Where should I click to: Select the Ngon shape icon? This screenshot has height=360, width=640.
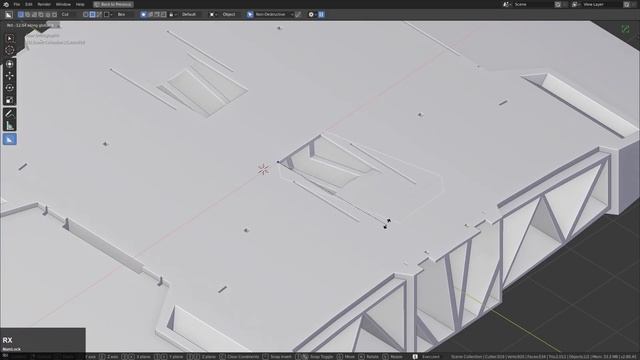pyautogui.click(x=99, y=15)
